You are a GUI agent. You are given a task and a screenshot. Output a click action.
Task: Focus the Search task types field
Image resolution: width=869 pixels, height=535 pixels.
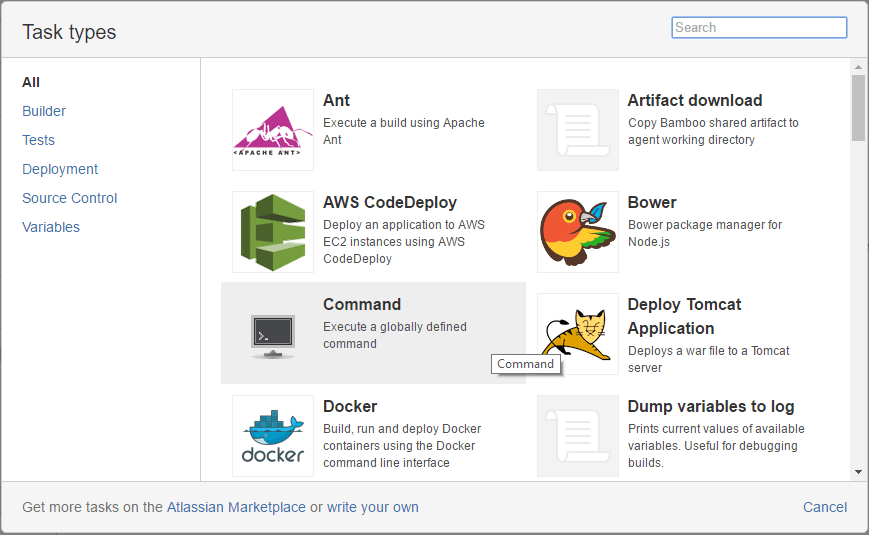pos(759,27)
